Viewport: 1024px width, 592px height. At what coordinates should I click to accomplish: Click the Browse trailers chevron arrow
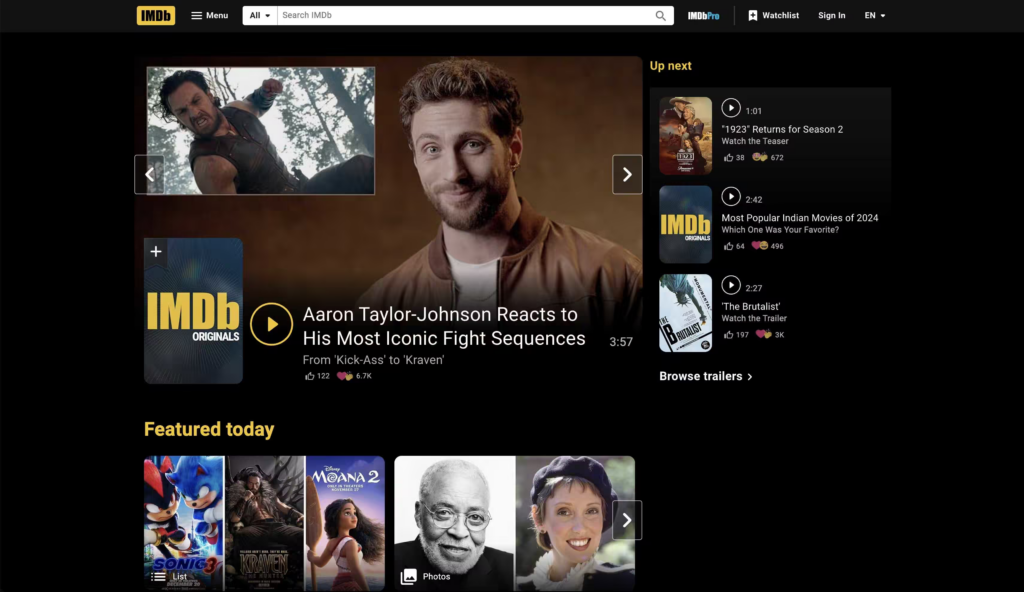click(750, 377)
